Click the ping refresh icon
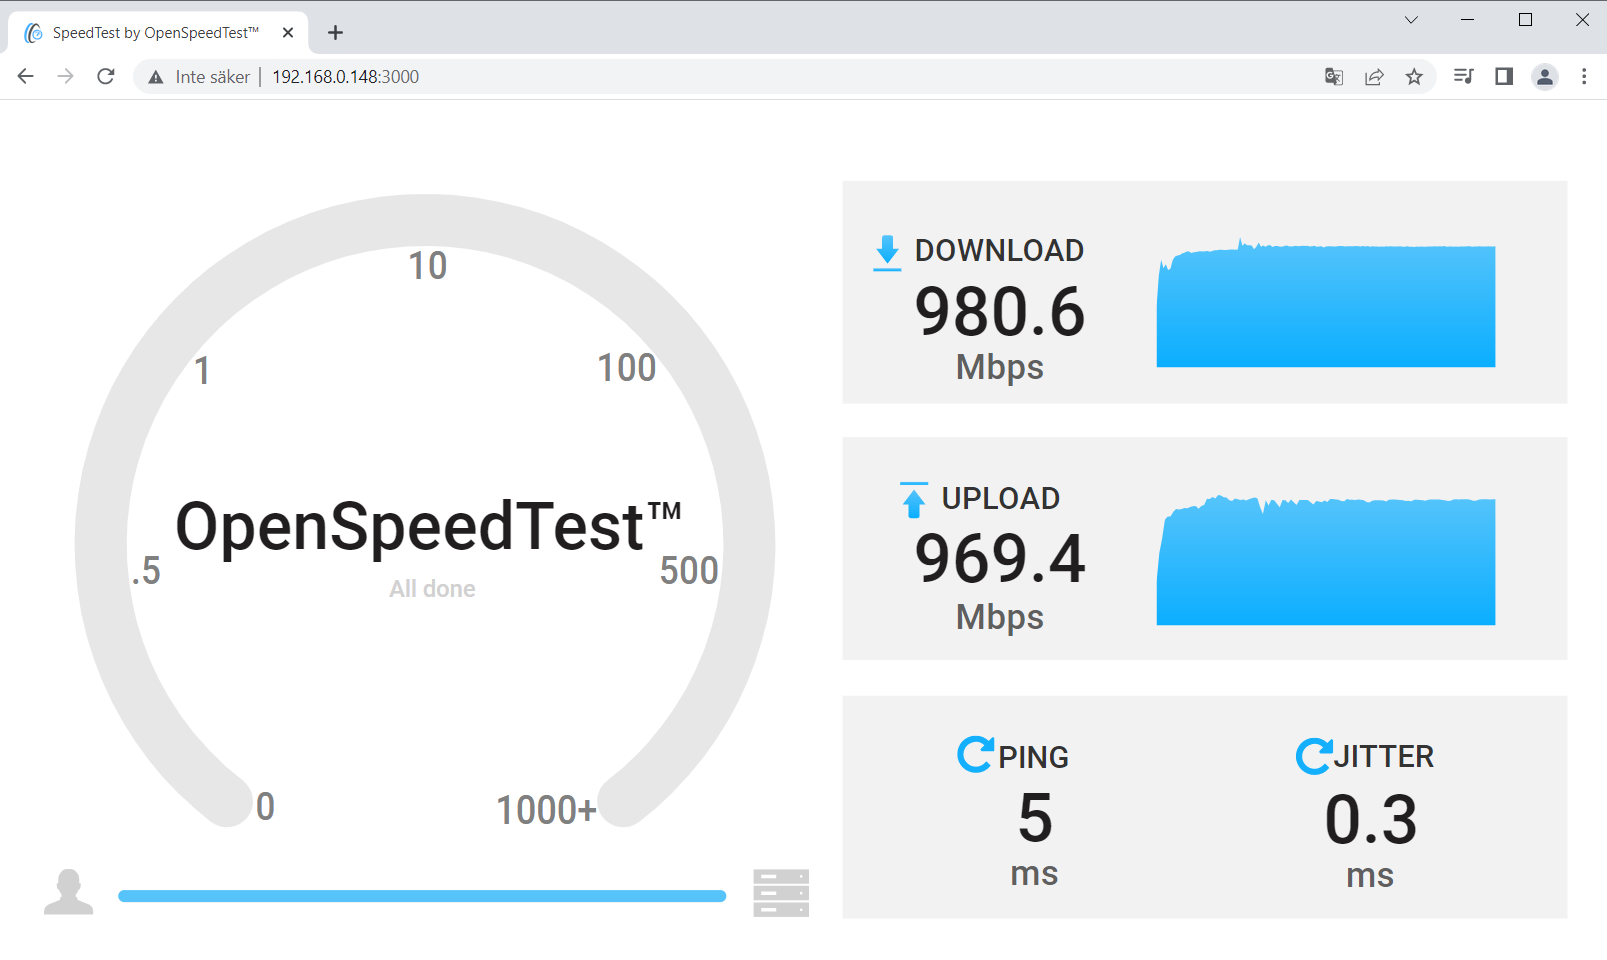This screenshot has height=960, width=1607. tap(975, 754)
